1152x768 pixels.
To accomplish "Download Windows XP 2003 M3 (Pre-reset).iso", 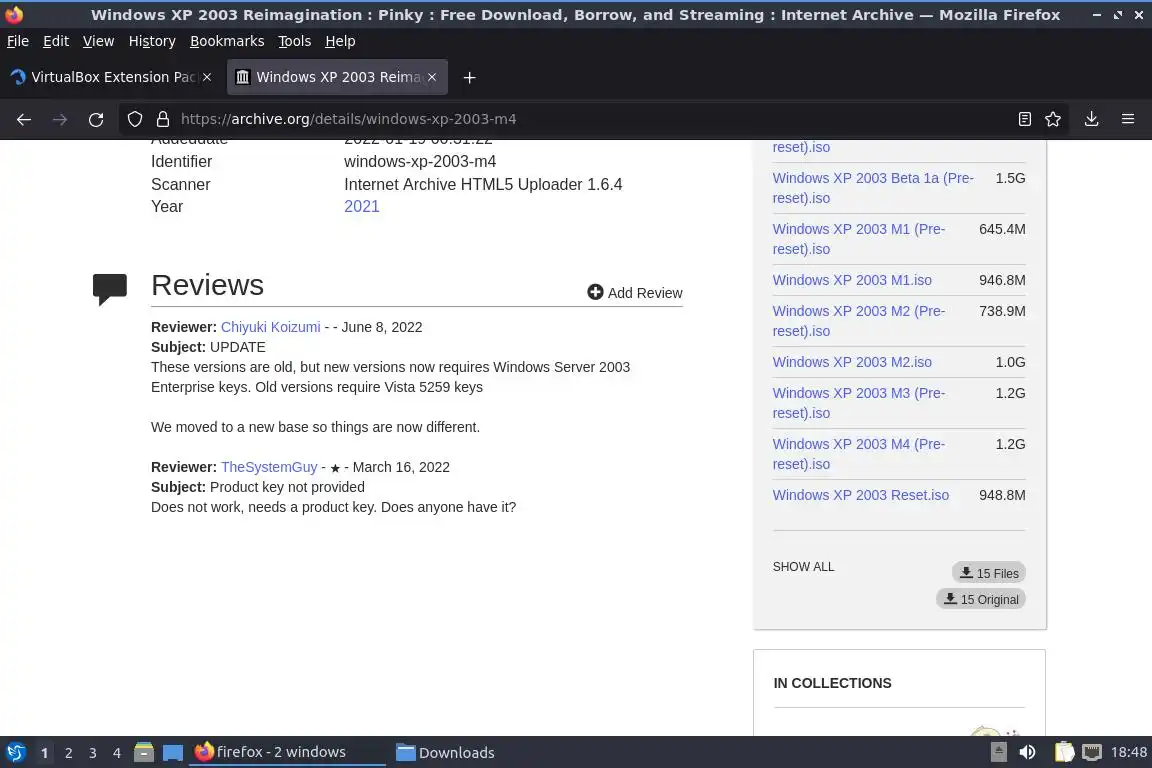I will pos(859,403).
